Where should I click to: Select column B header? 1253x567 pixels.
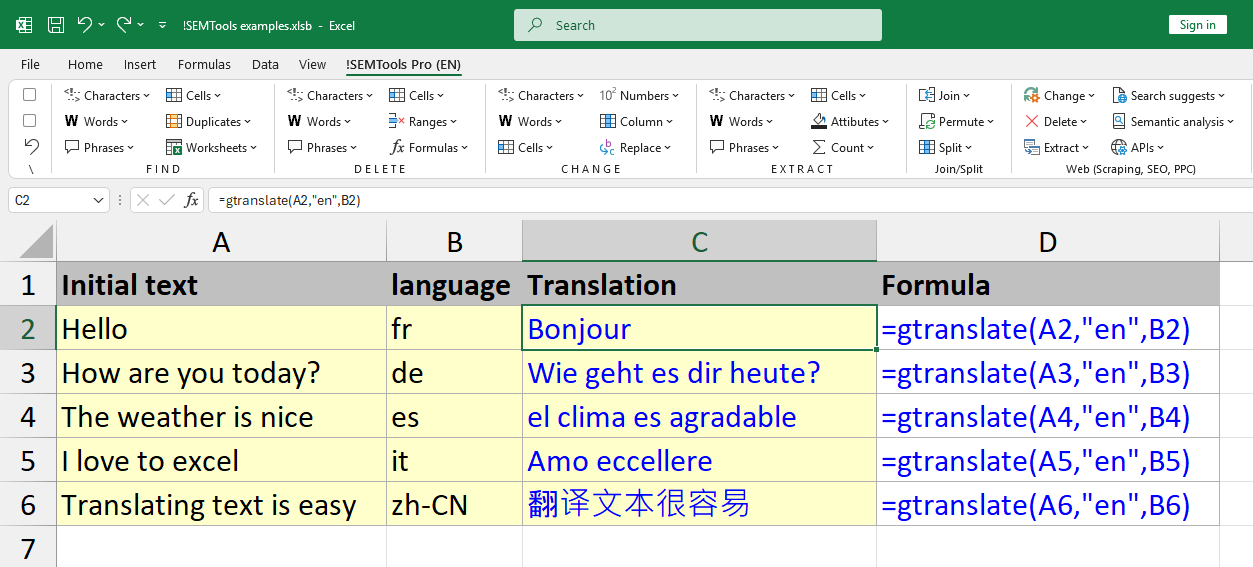tap(454, 241)
